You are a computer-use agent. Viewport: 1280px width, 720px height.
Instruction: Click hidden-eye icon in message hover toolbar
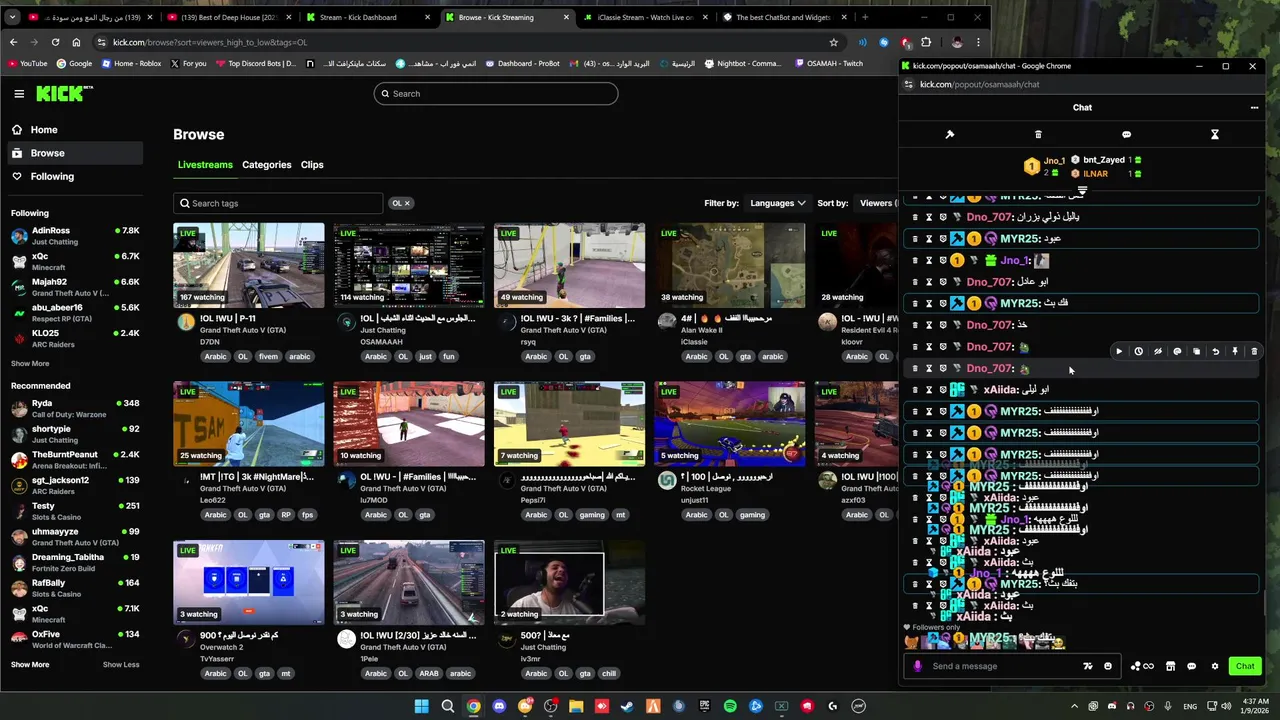(x=1158, y=351)
